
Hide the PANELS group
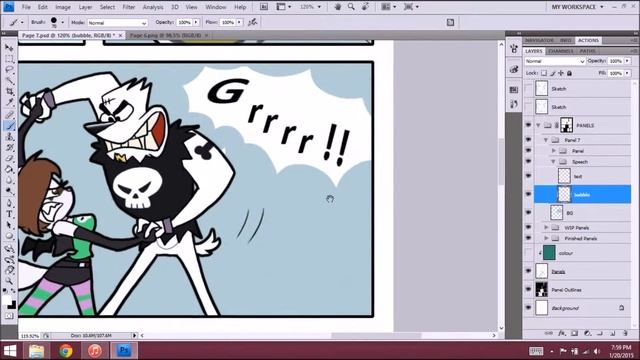click(529, 125)
